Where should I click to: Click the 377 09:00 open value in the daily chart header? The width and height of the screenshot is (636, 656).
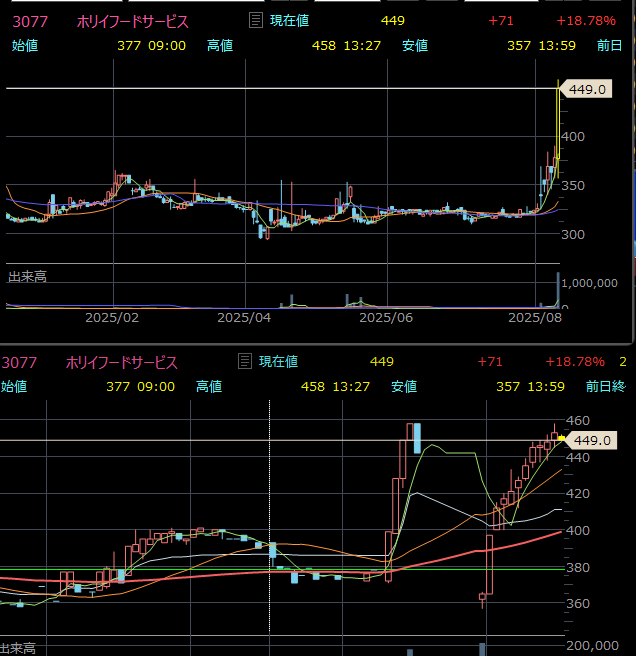pyautogui.click(x=151, y=45)
